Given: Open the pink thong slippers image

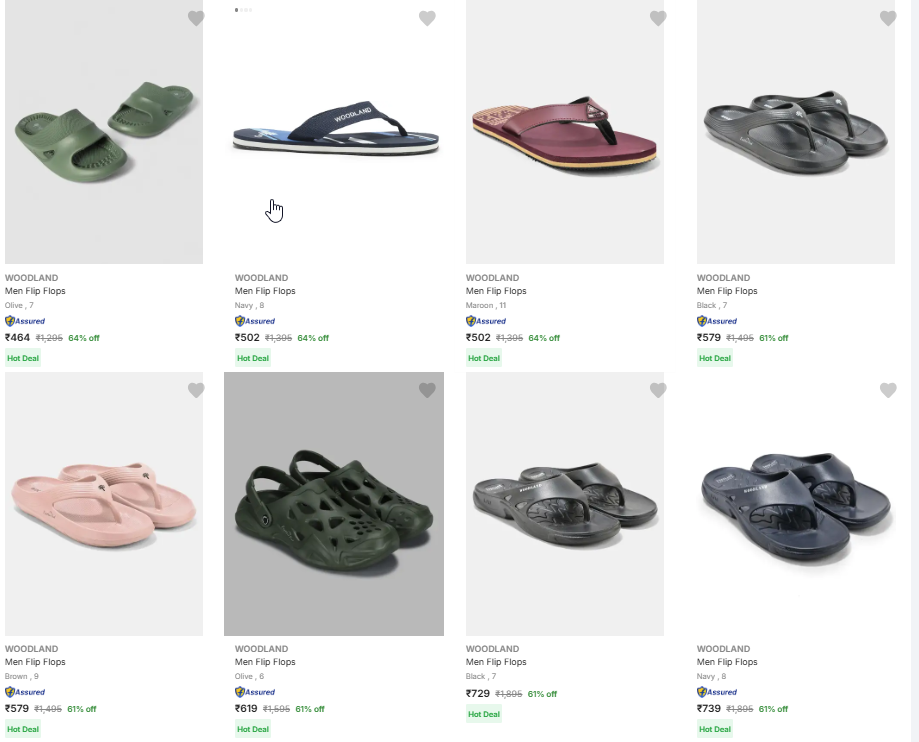Looking at the screenshot, I should coord(104,503).
